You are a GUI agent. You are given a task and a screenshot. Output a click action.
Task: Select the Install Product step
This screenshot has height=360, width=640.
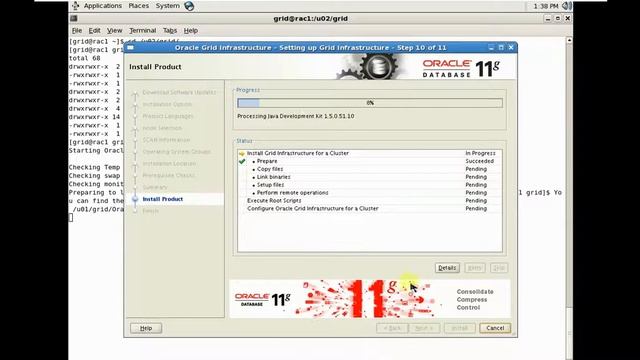(162, 199)
